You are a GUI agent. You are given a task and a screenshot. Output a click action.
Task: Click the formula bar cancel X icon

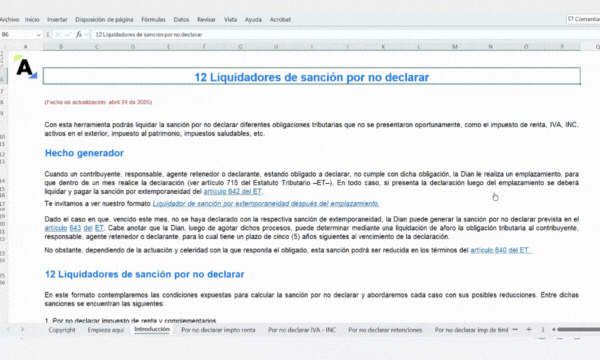click(58, 34)
